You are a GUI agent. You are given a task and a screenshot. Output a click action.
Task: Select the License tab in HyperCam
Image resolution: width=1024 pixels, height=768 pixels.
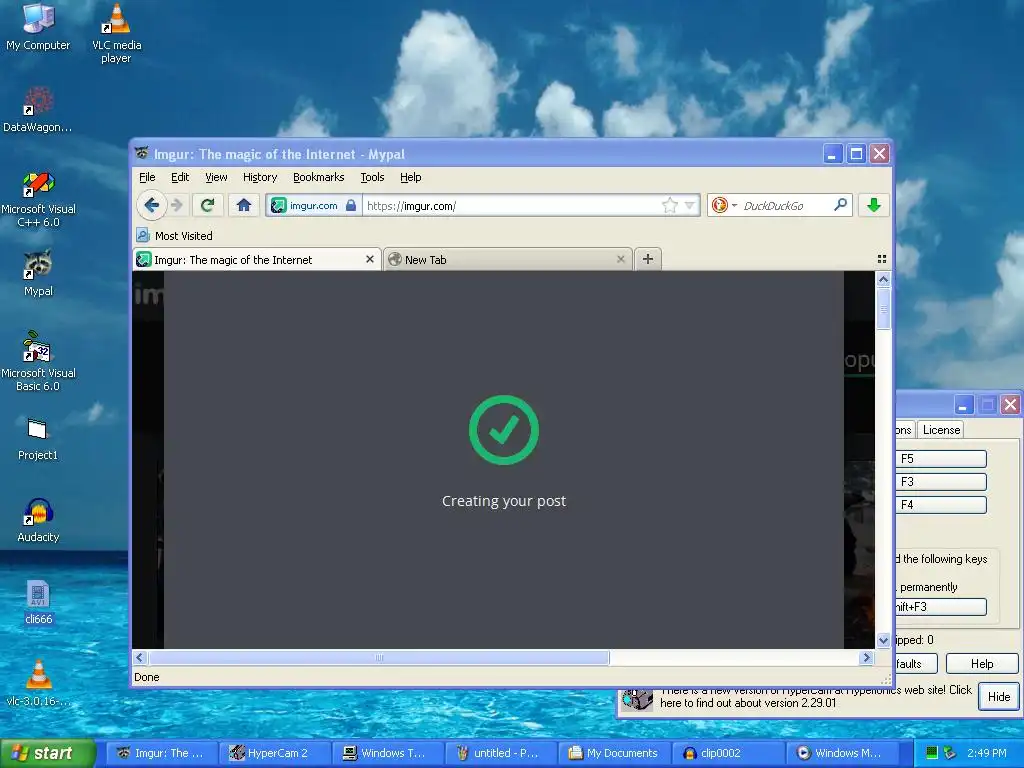click(x=941, y=430)
